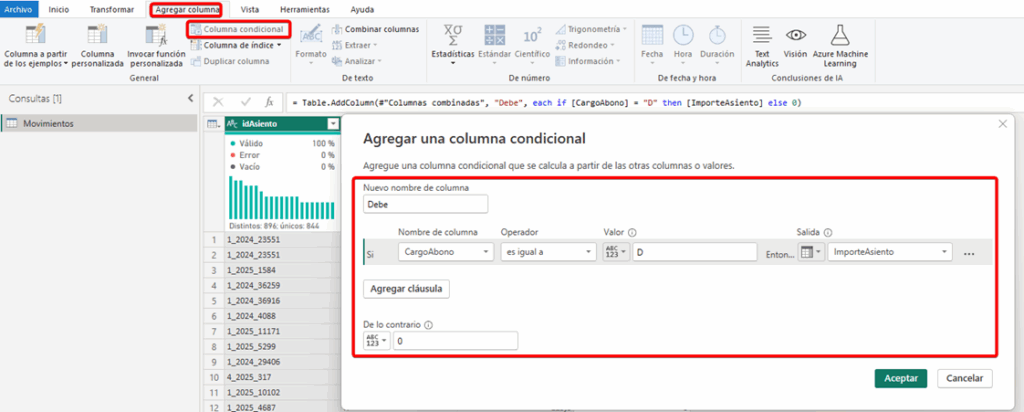Click Agregar cláusula button
Screen dimensions: 1024x412
pyautogui.click(x=407, y=288)
